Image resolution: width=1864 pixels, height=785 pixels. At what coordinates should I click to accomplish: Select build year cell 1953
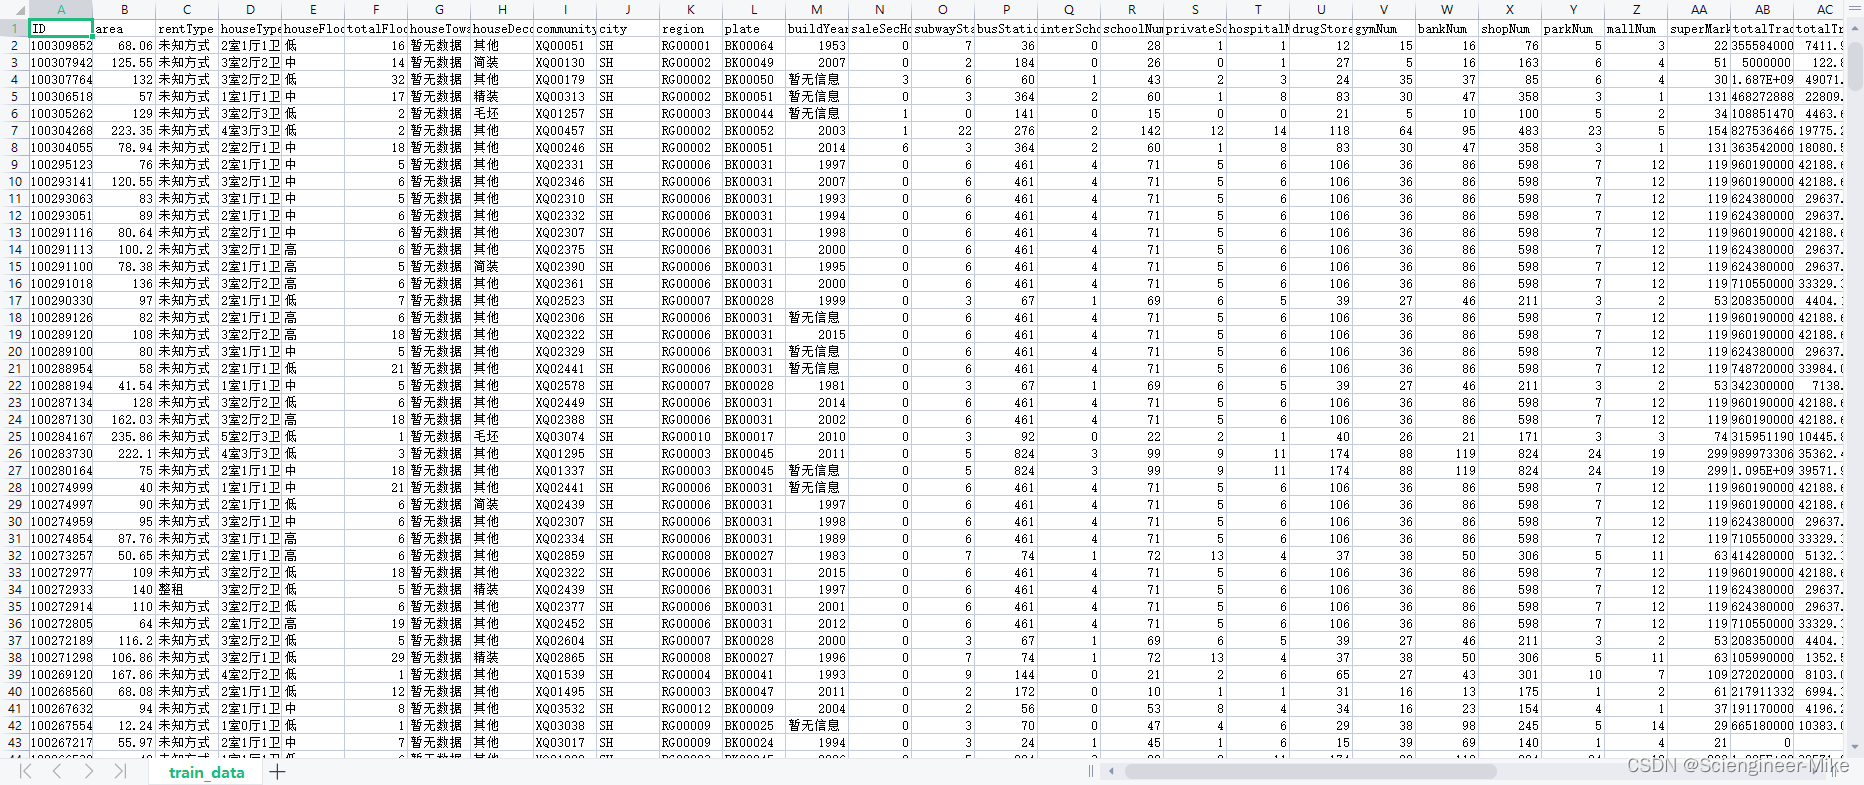pos(817,45)
